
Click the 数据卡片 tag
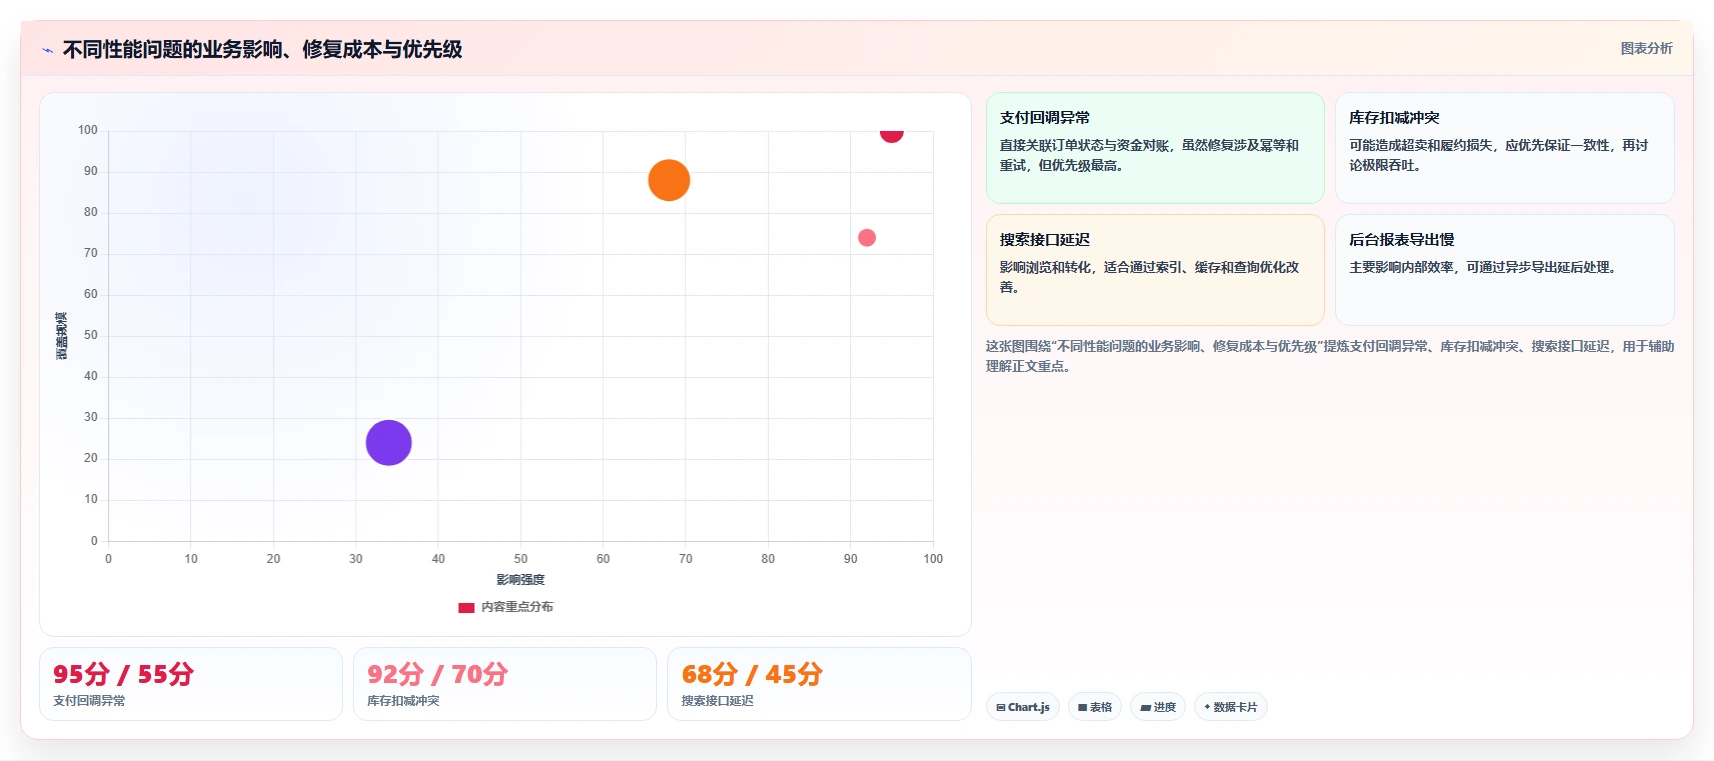(1231, 707)
